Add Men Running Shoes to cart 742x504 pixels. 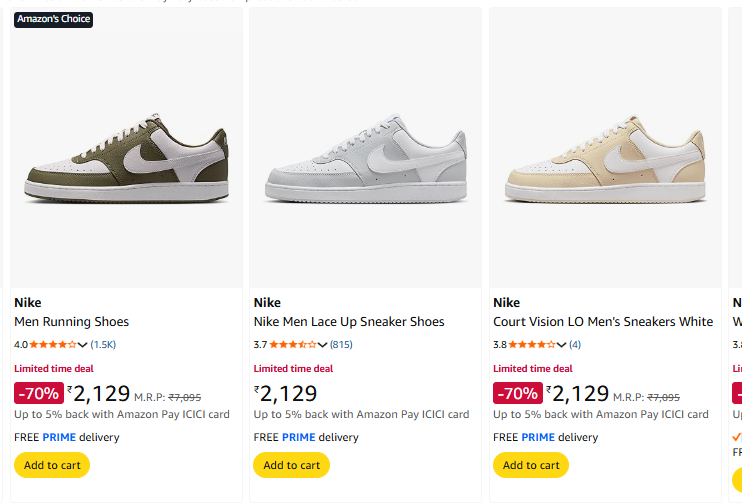pyautogui.click(x=52, y=465)
